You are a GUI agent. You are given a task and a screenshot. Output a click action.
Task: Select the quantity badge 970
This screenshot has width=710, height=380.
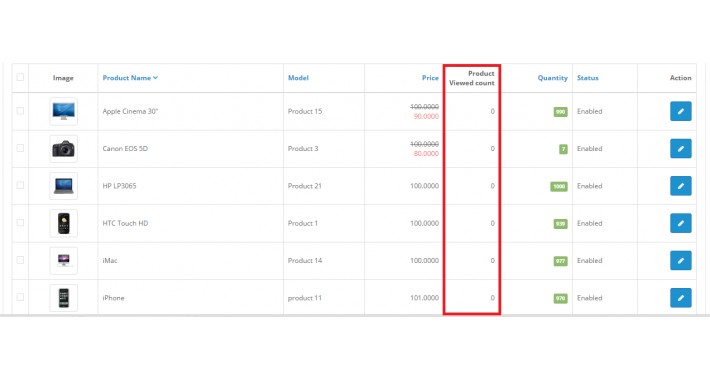point(561,298)
